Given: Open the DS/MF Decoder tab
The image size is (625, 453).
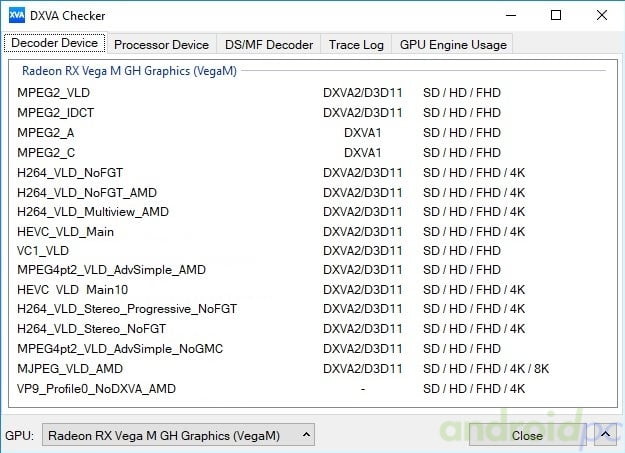Looking at the screenshot, I should pyautogui.click(x=269, y=44).
